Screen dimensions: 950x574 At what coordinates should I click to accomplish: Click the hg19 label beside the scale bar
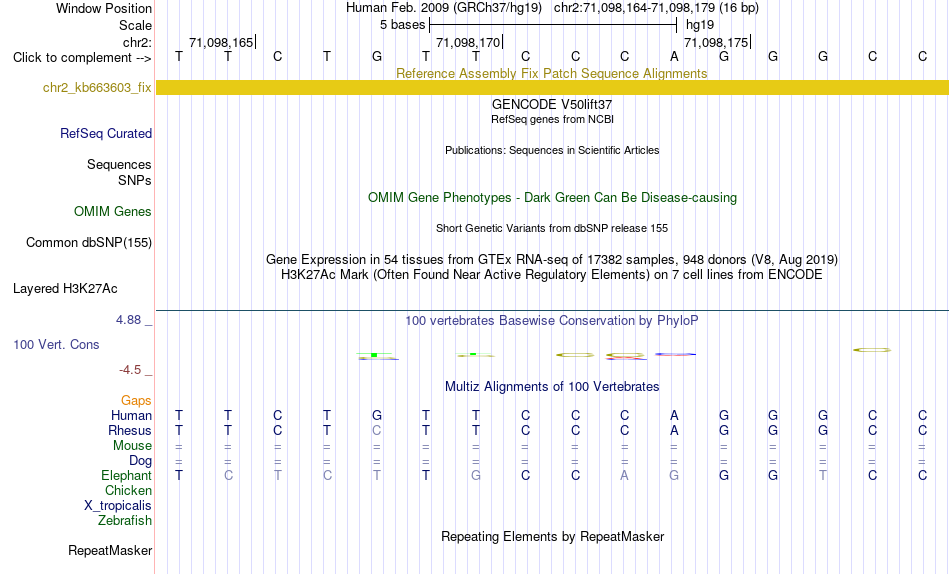click(x=700, y=25)
